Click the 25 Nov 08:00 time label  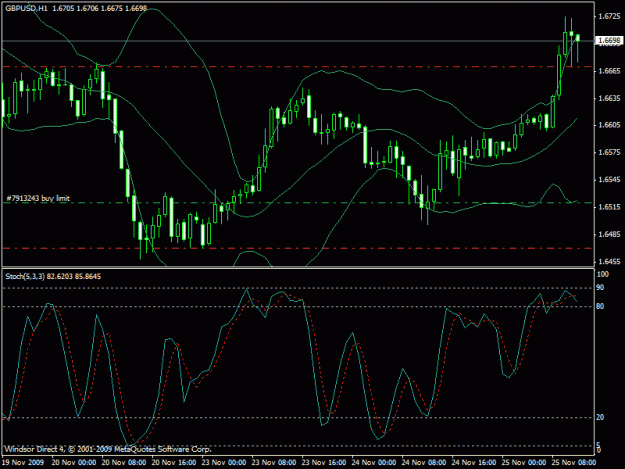574,463
